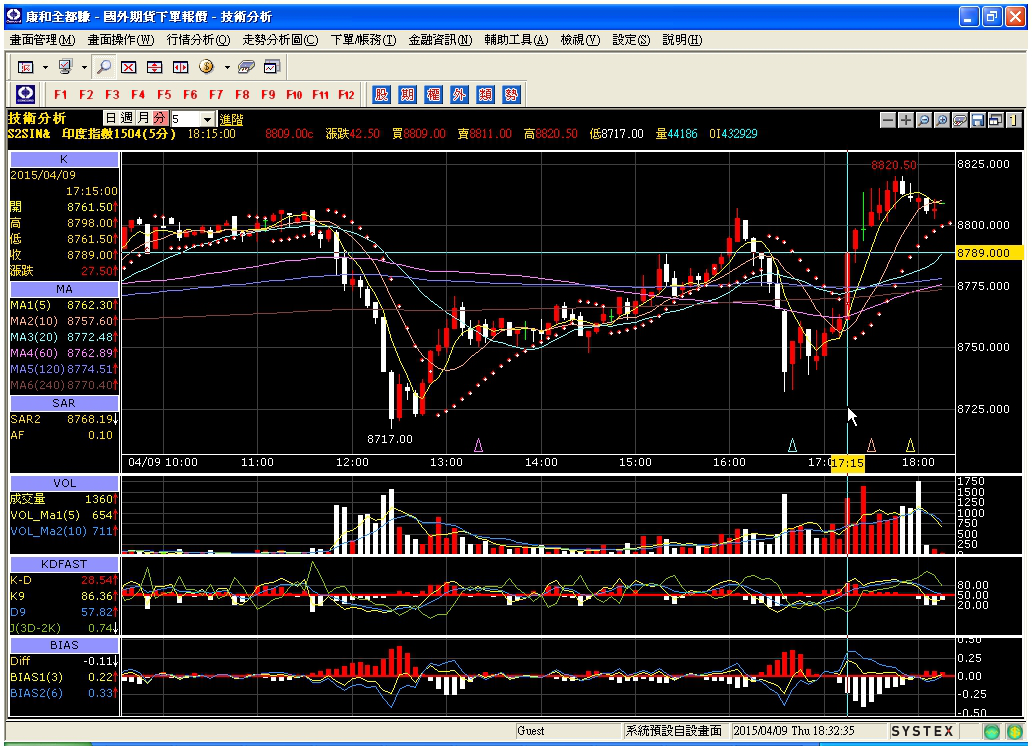Click the cascade windows layout icon
1032x746 pixels.
pos(995,120)
